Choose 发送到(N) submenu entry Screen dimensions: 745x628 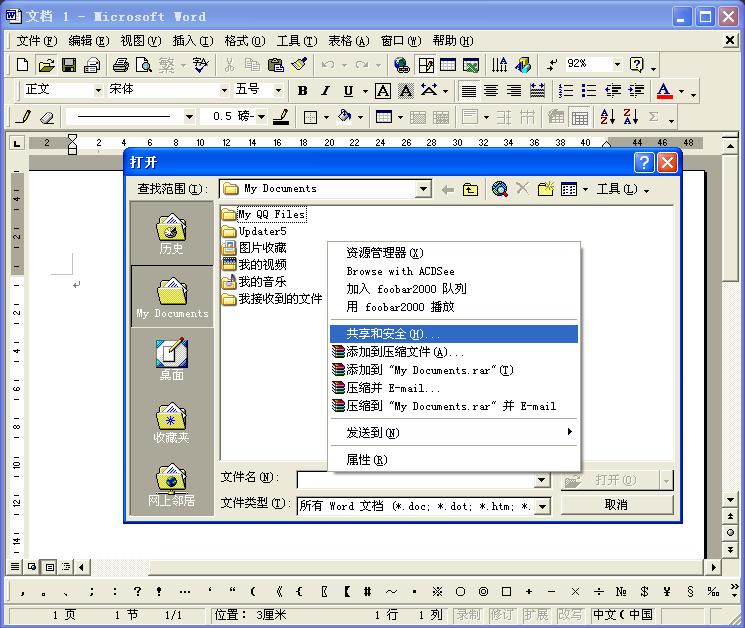[454, 433]
